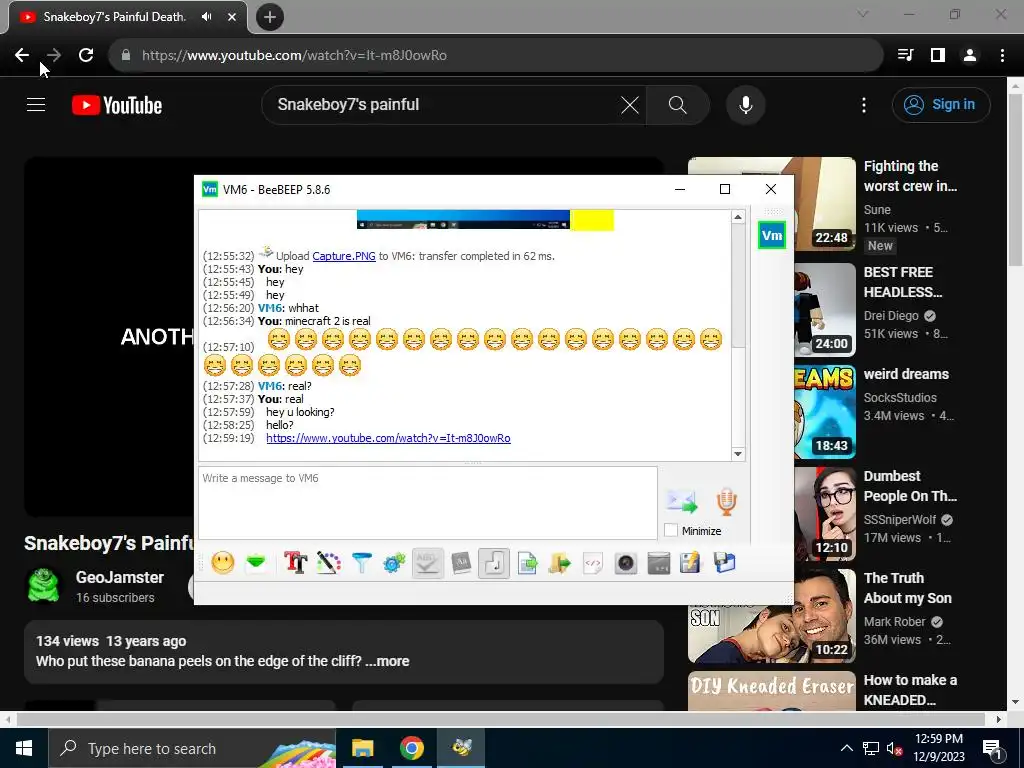Screen dimensions: 1024x768
Task: Click the YouTube search magnifier button
Action: coord(678,105)
